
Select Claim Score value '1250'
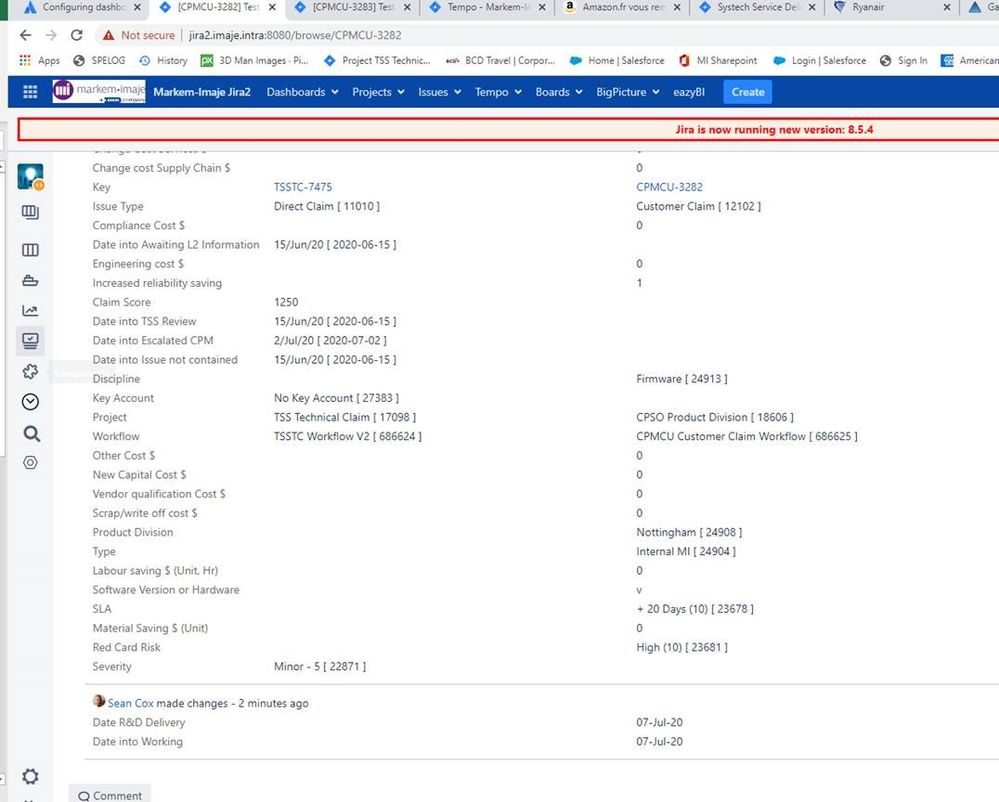(x=286, y=302)
